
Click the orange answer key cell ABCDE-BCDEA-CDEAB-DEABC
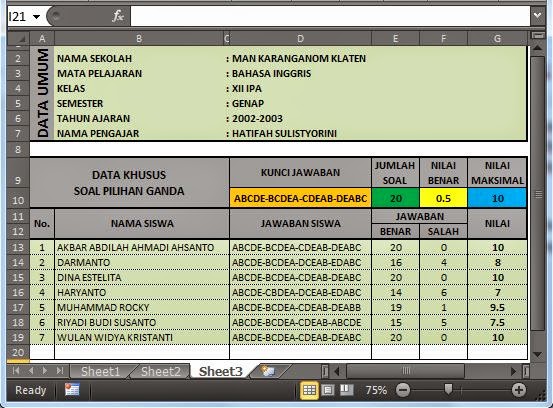[x=300, y=198]
